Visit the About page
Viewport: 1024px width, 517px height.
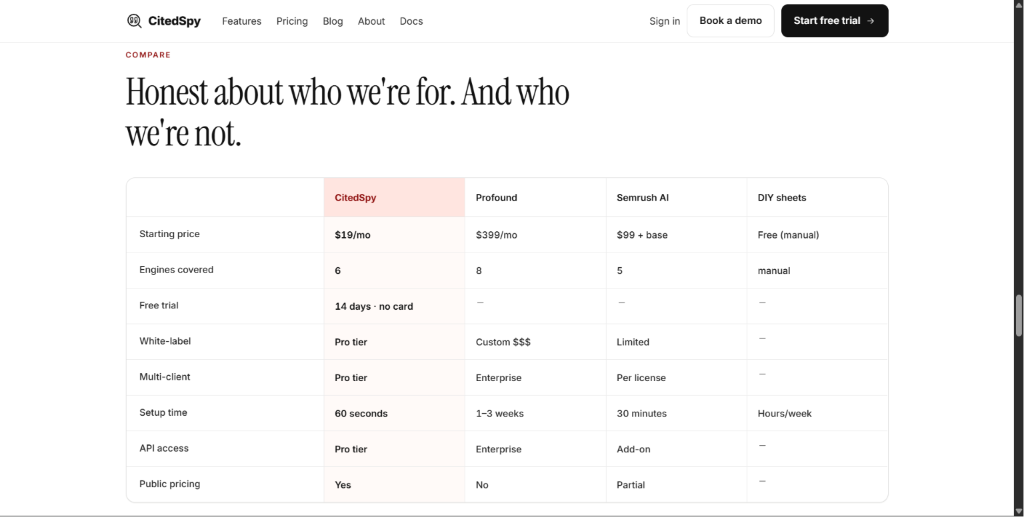tap(371, 21)
